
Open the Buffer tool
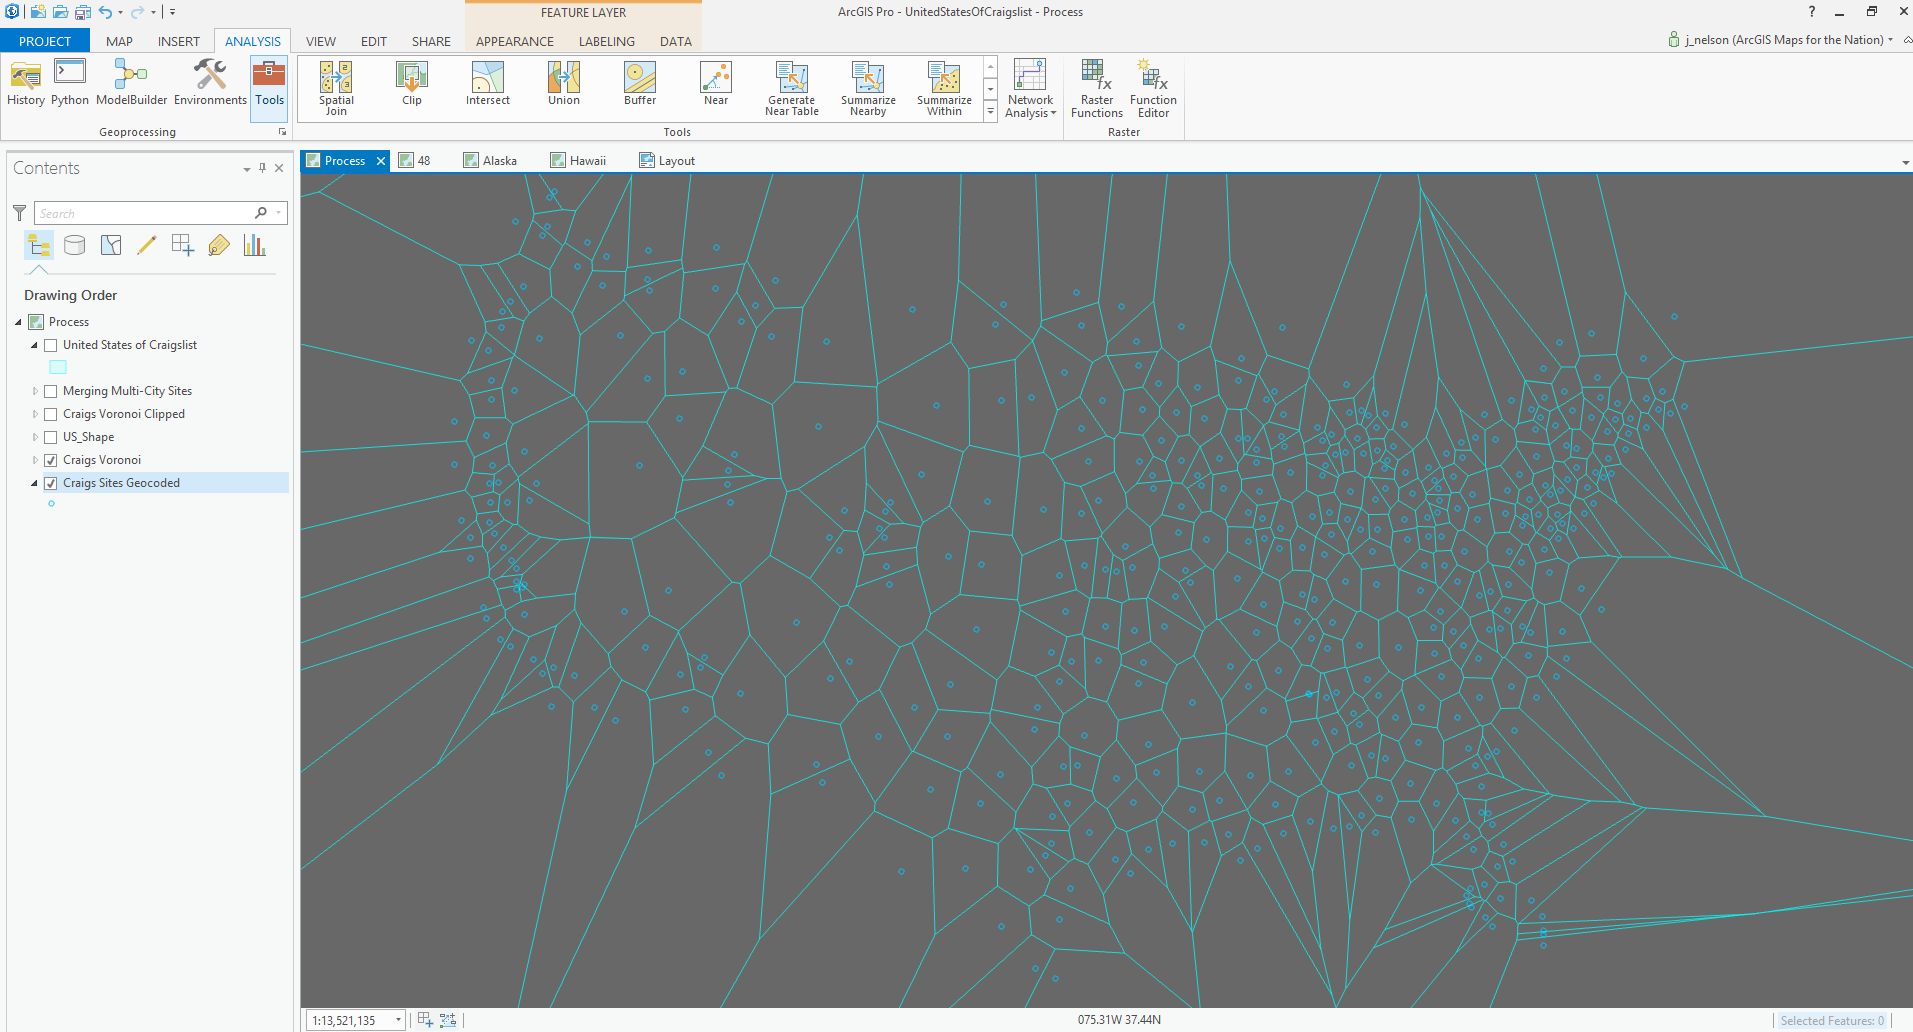tap(640, 84)
